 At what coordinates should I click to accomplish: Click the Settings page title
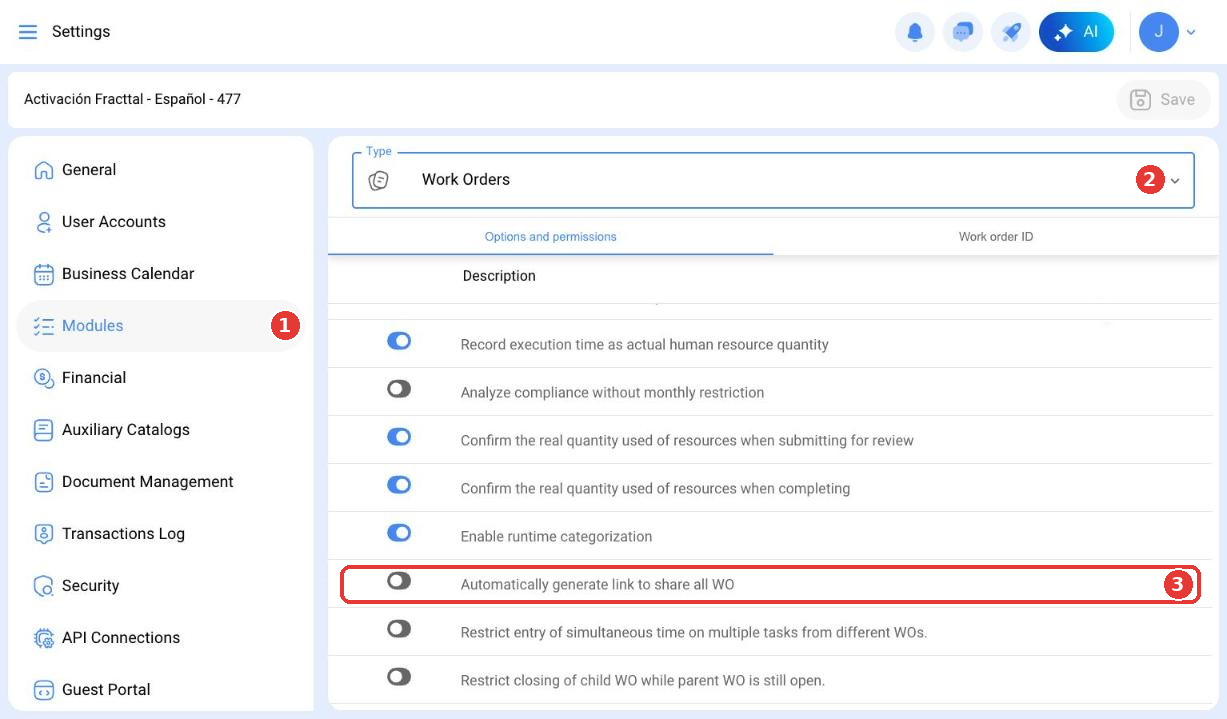point(81,32)
